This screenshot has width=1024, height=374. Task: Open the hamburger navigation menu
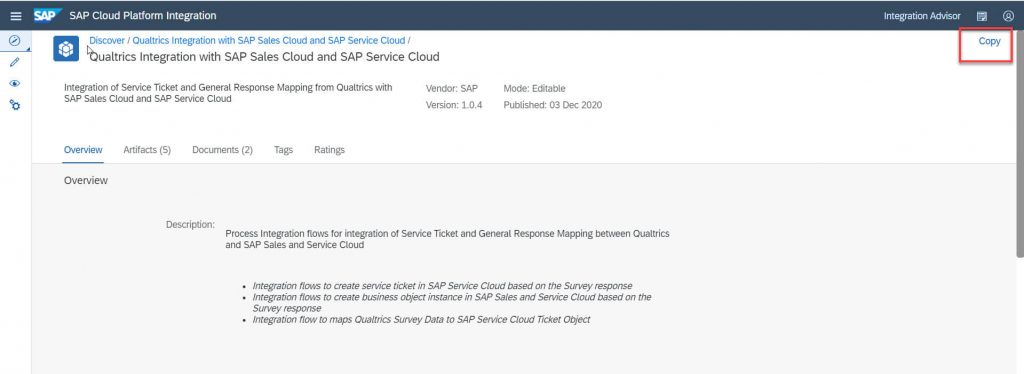coord(16,16)
